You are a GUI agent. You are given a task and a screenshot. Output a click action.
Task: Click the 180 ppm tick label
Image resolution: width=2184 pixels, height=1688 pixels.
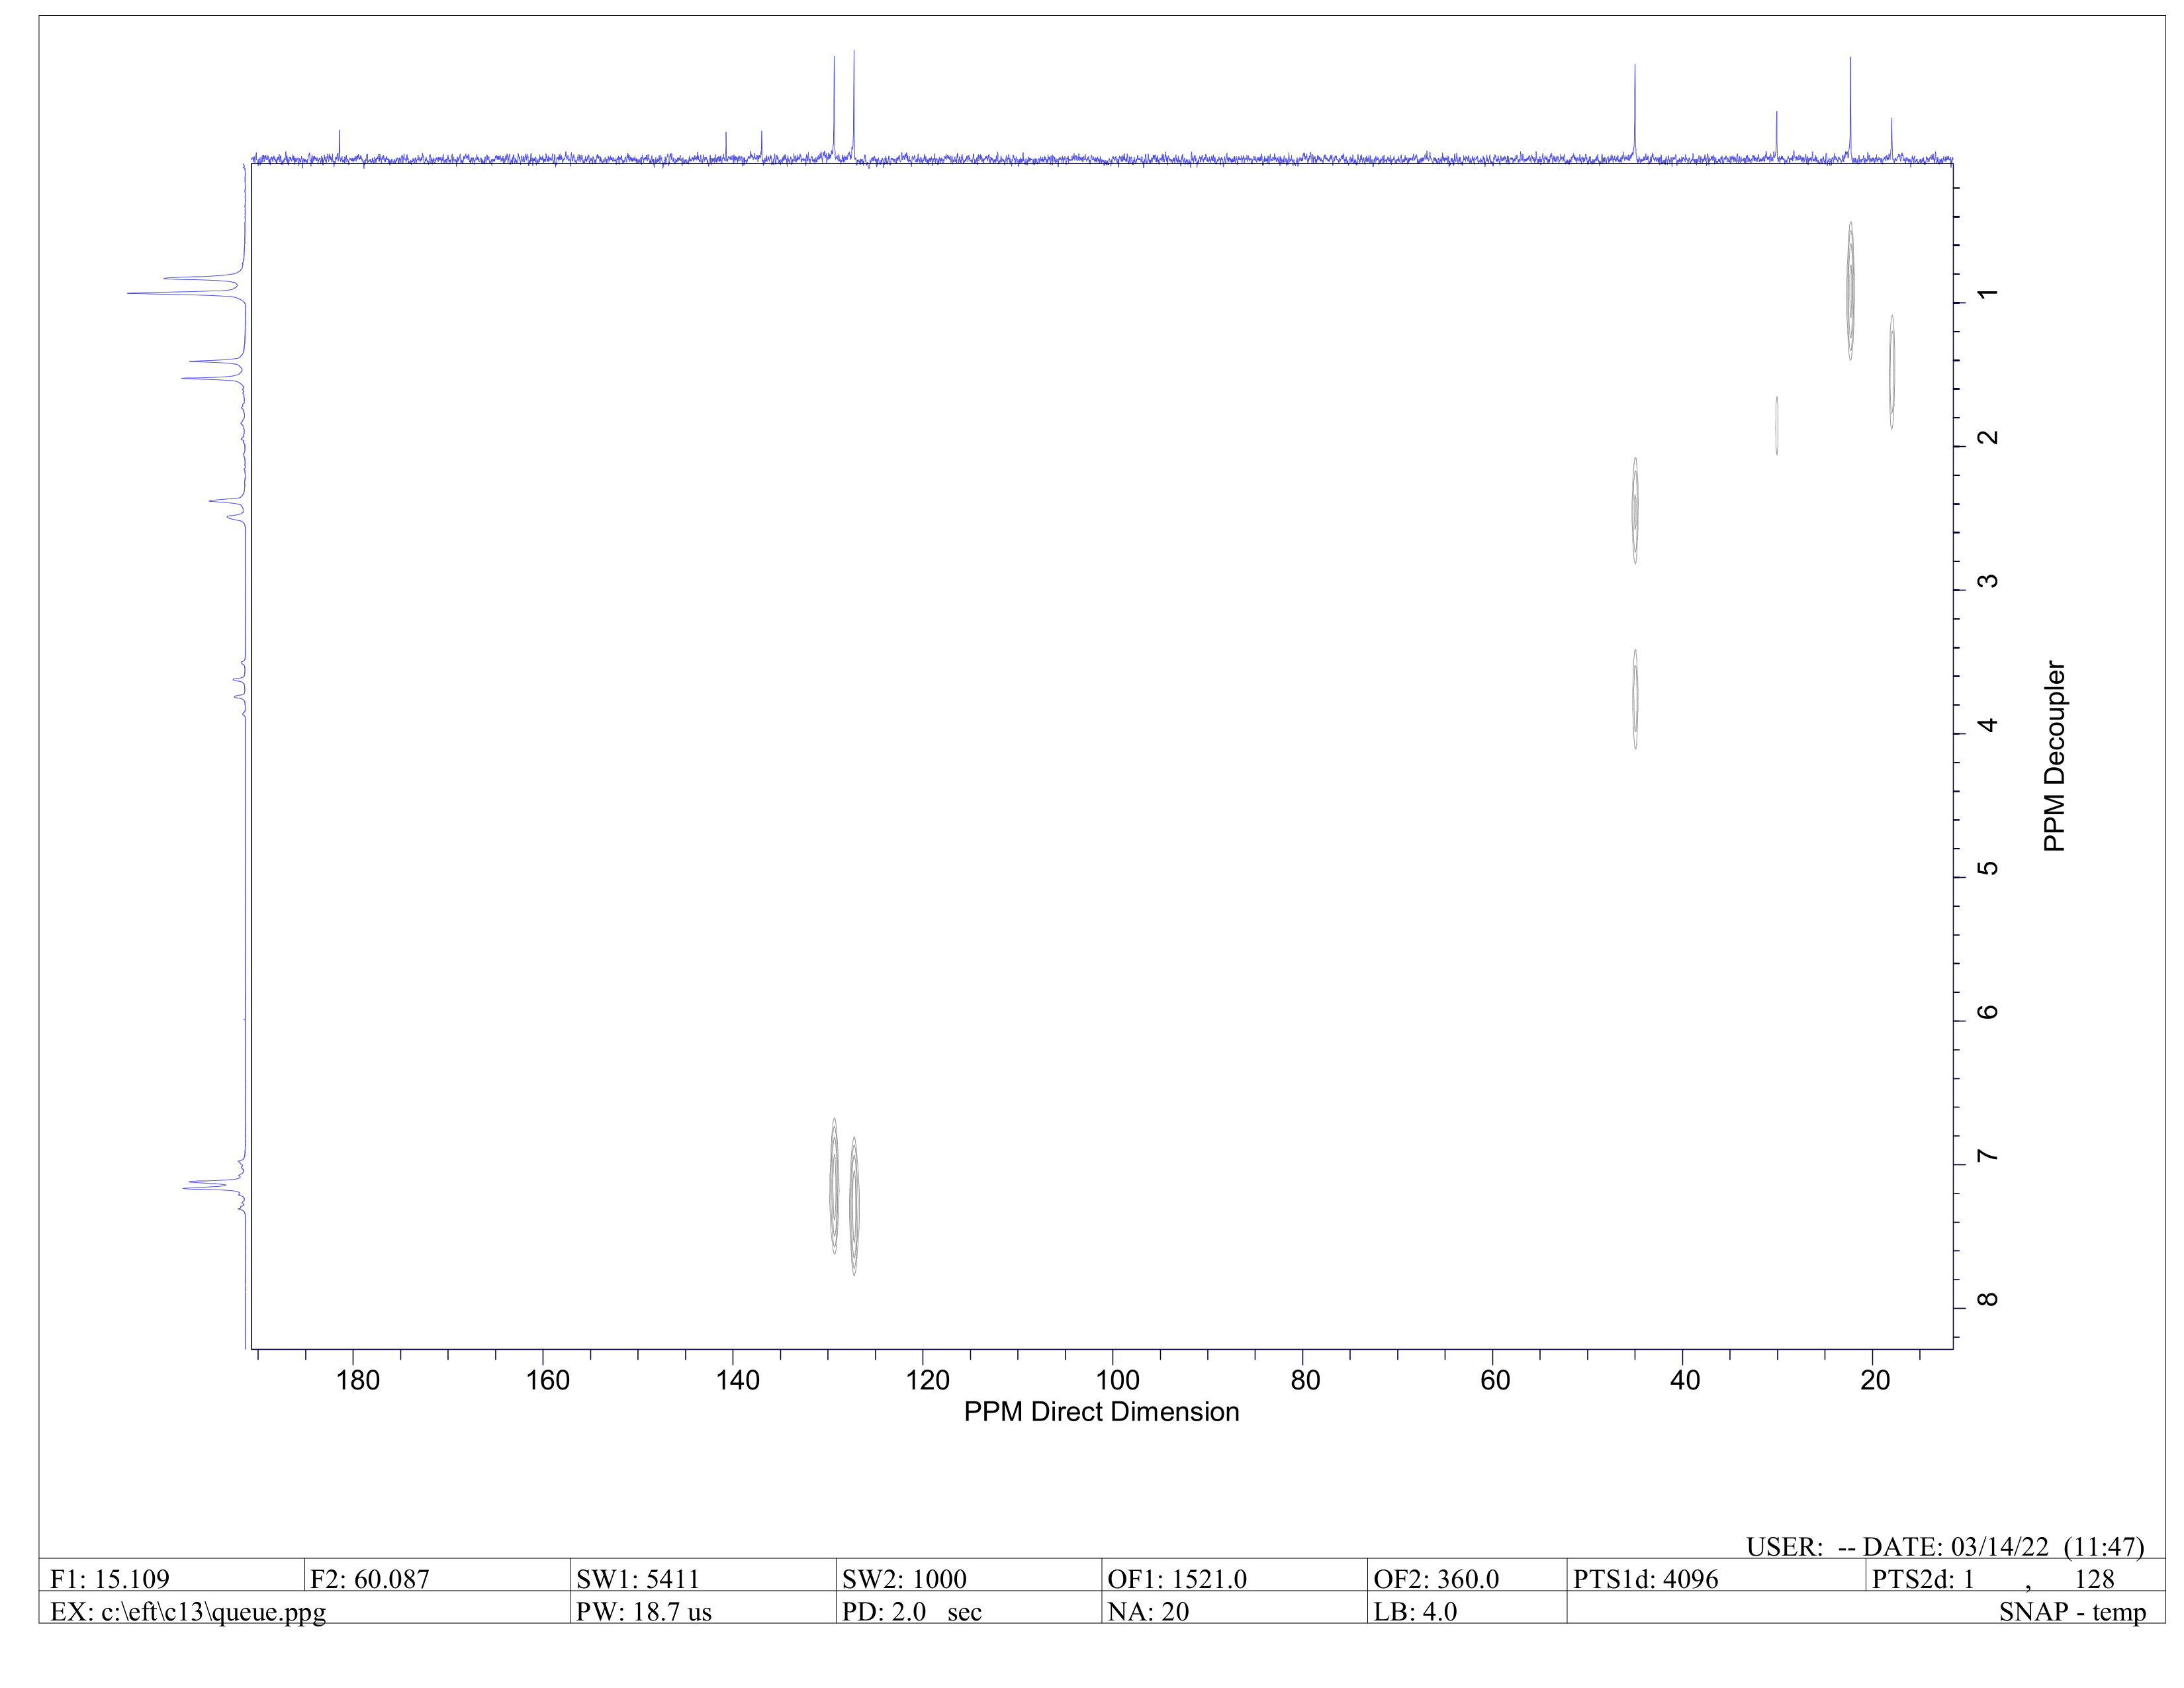tap(358, 1380)
